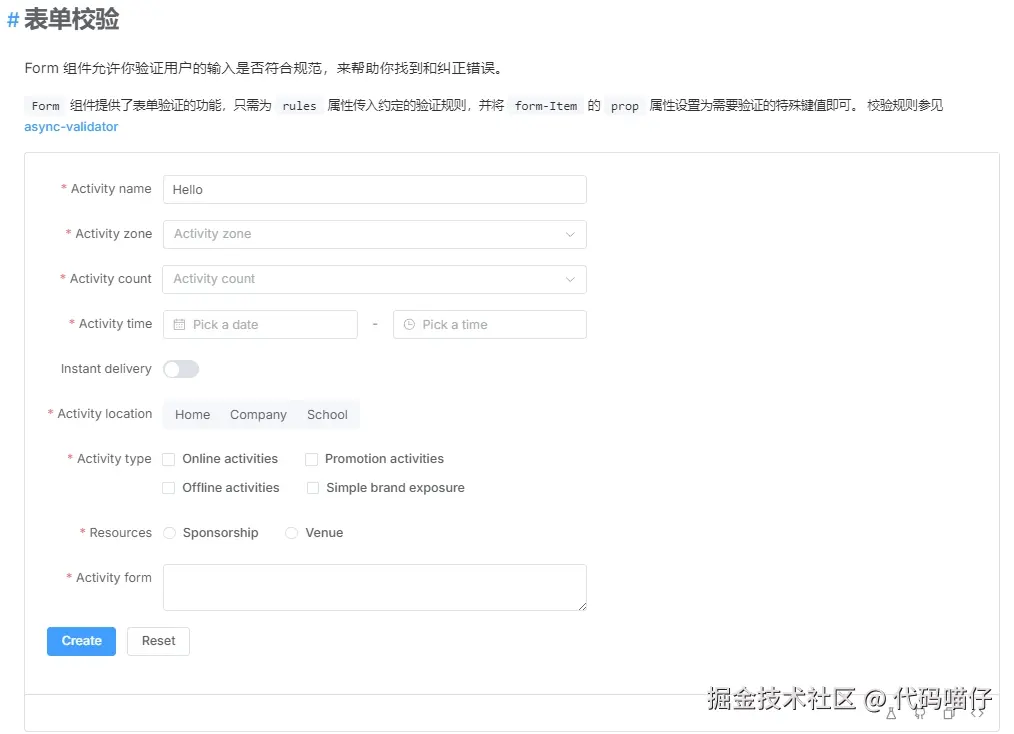Open the Activity count dropdown

tap(374, 279)
